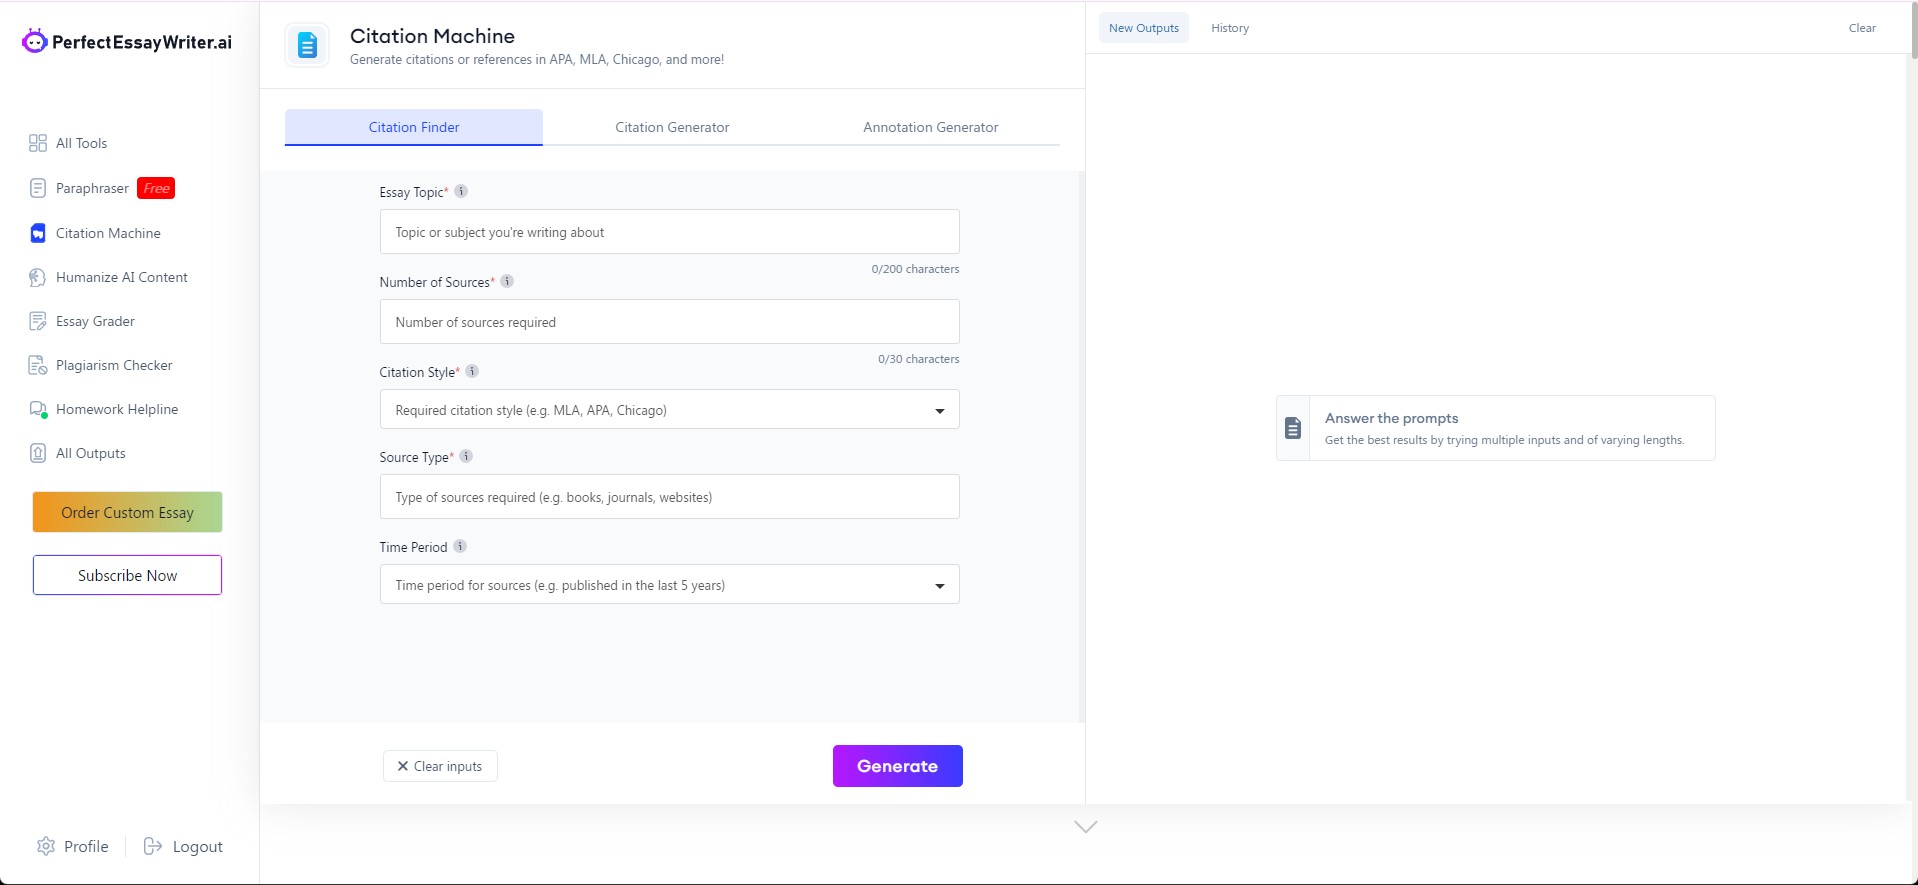Show info tooltip for Time Period
Viewport: 1918px width, 885px height.
pos(460,546)
